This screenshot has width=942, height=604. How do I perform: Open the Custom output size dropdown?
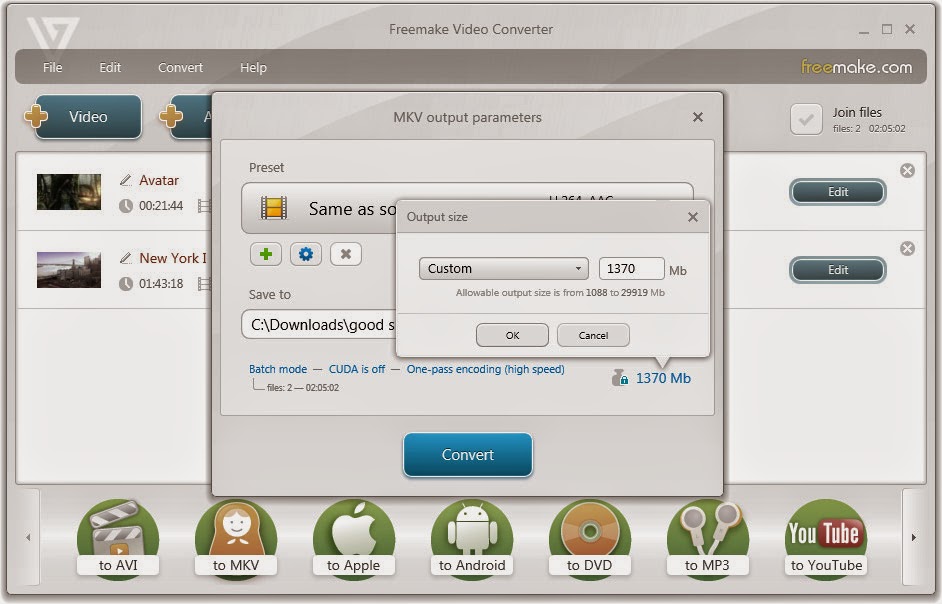coord(502,268)
